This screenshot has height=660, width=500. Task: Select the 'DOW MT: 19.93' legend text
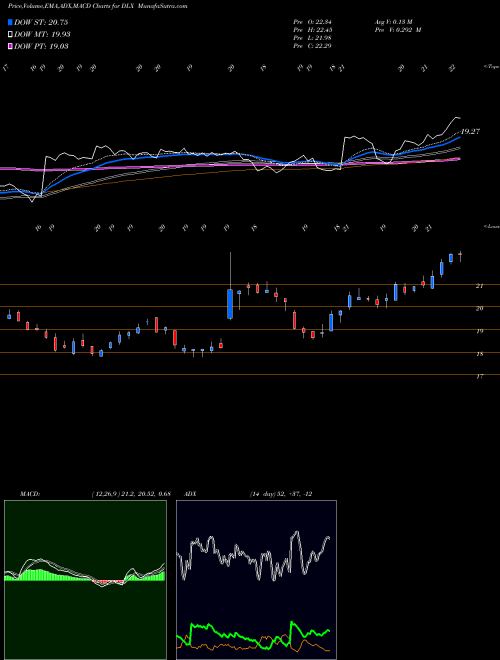(42, 35)
